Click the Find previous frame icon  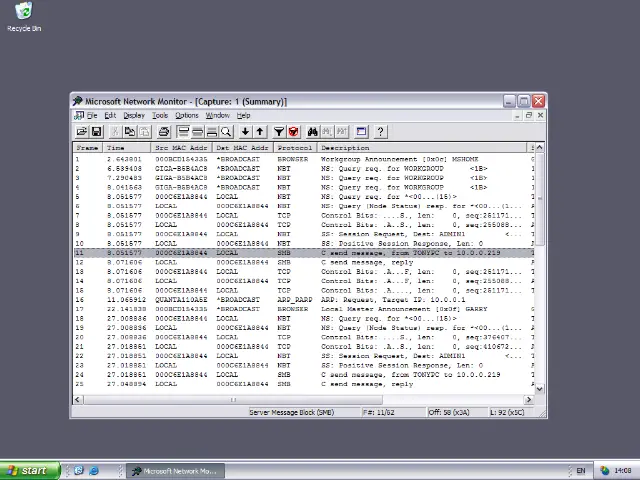click(342, 131)
